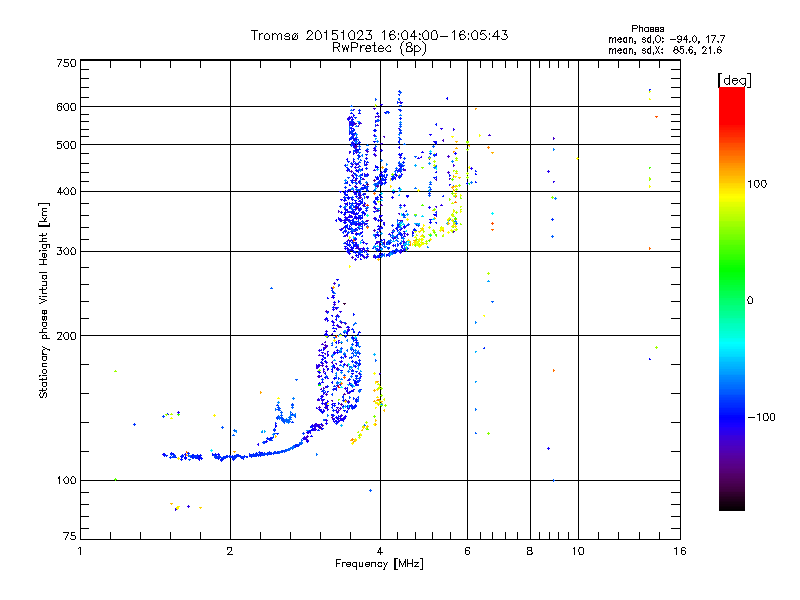800x600 pixels.
Task: Click the 'mean, sd,X: 85.6, 21.6' line
Action: [665, 50]
